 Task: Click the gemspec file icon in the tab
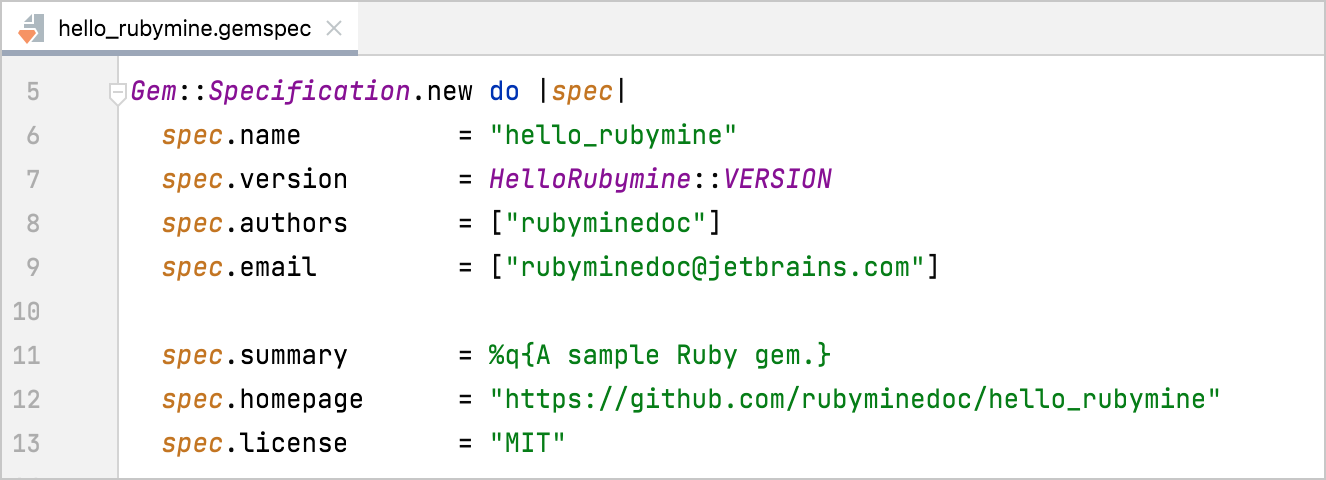[31, 27]
